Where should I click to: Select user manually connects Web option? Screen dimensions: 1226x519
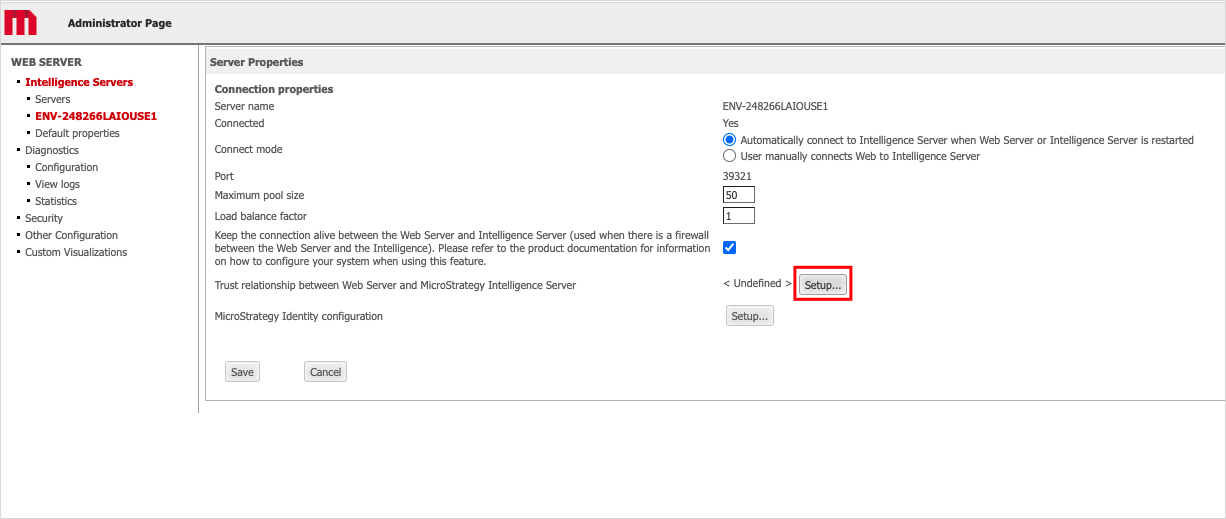730,156
